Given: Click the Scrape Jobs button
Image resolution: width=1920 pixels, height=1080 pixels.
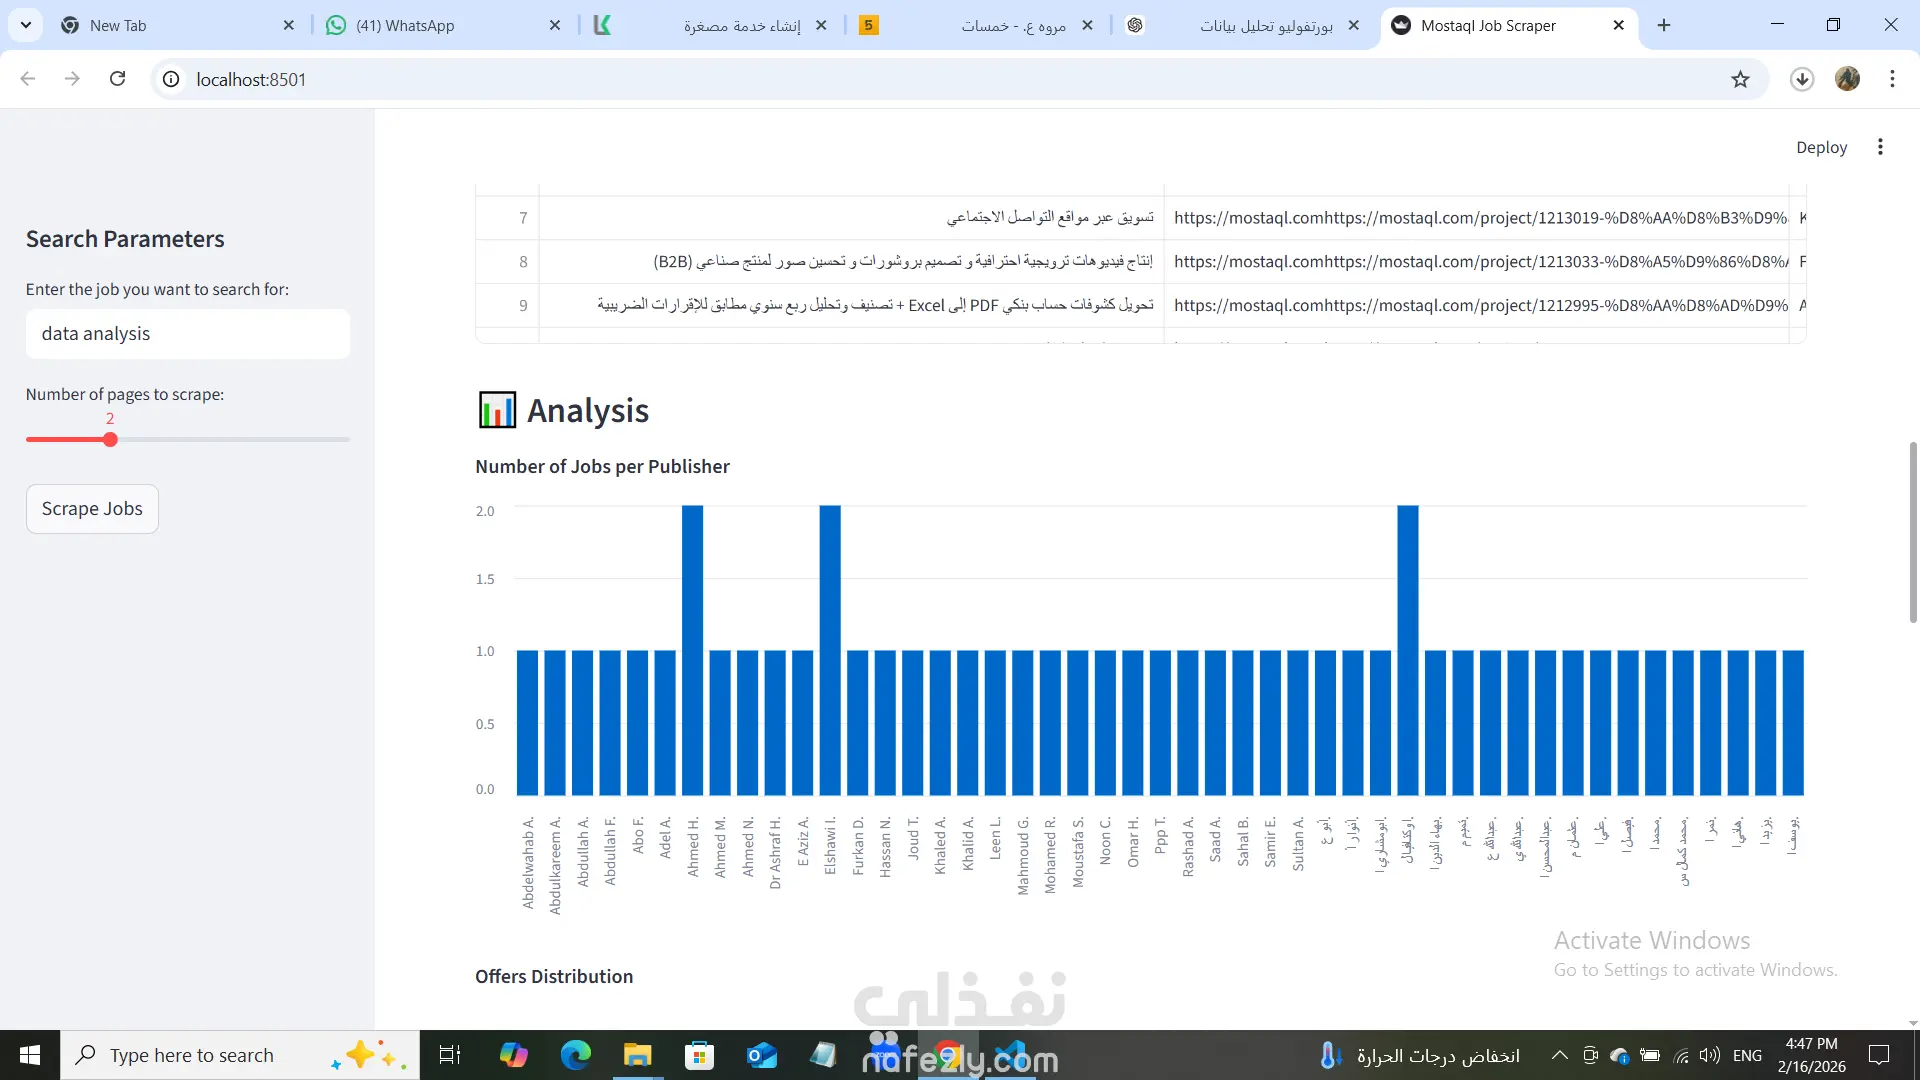Looking at the screenshot, I should pos(92,508).
